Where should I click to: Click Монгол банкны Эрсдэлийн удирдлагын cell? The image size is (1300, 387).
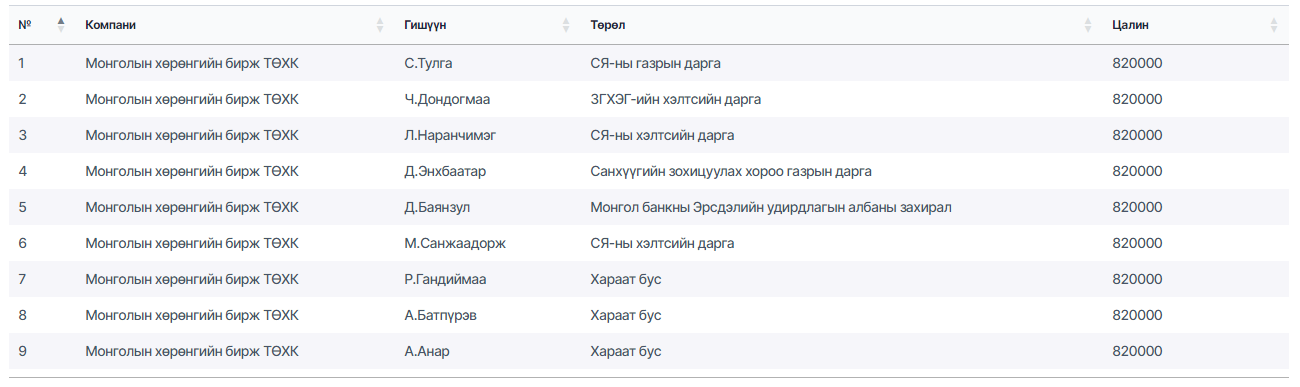[771, 207]
